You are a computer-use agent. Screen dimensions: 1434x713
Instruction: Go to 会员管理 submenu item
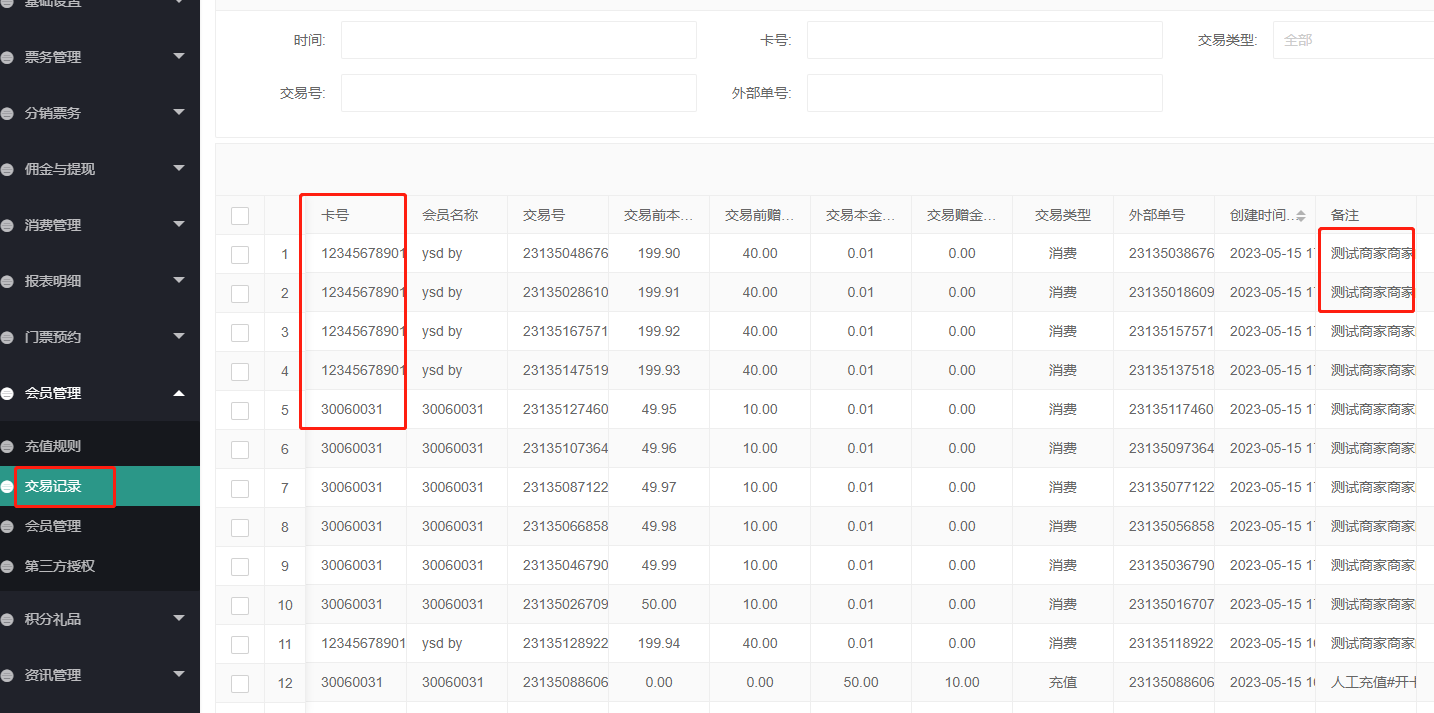(x=53, y=526)
